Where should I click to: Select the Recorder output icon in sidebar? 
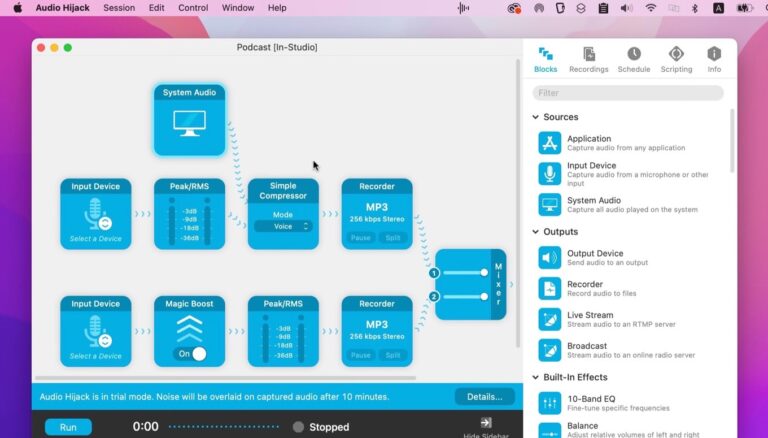coord(550,289)
